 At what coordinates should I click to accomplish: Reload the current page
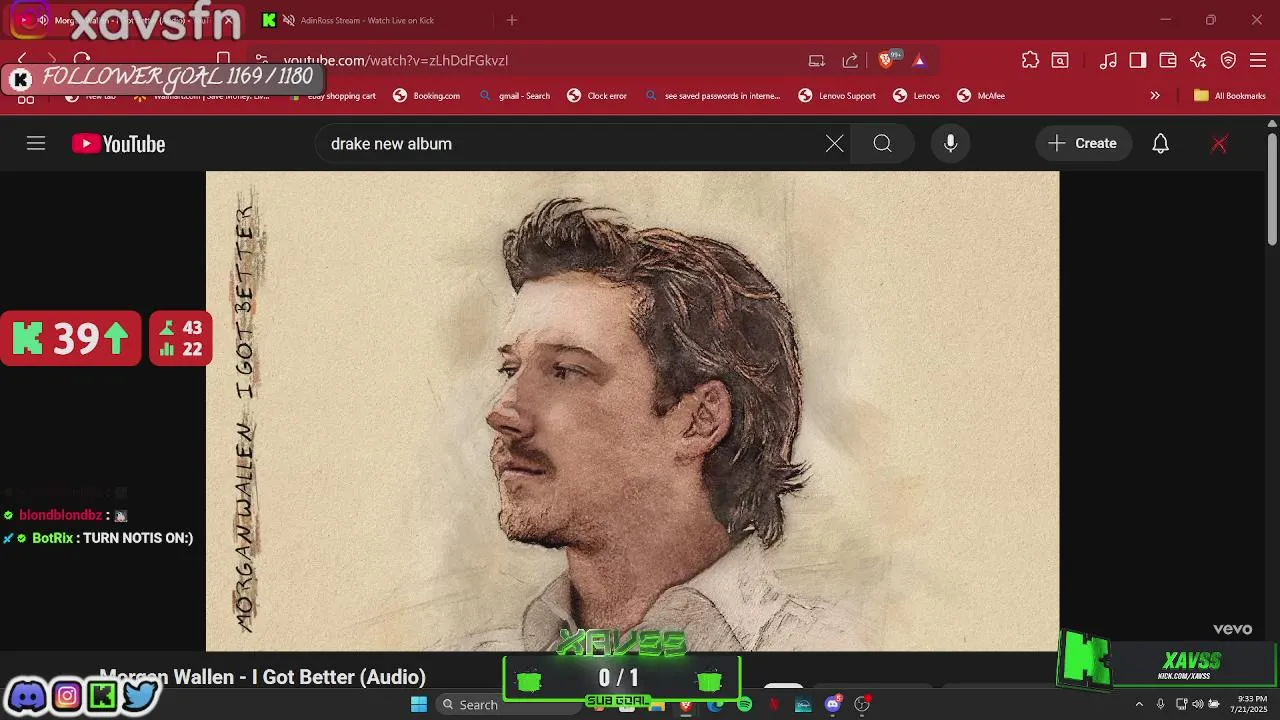tap(82, 60)
